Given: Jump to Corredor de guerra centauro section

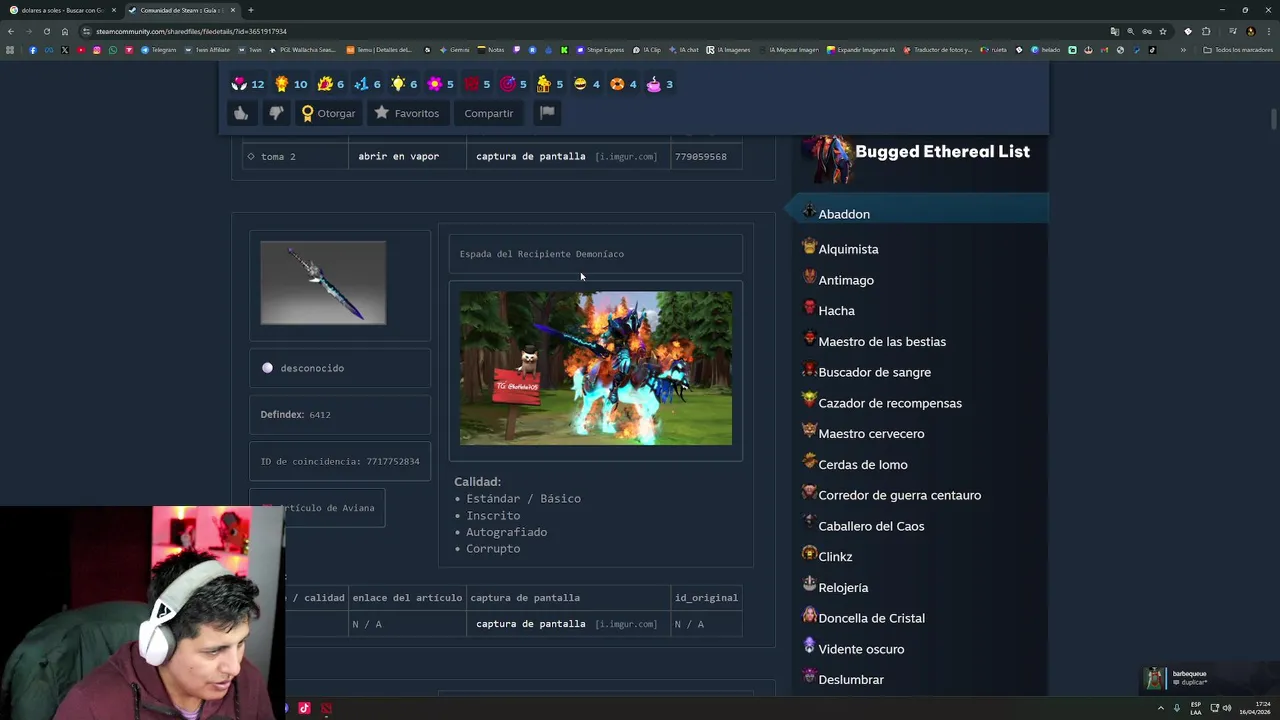Looking at the screenshot, I should pos(899,495).
